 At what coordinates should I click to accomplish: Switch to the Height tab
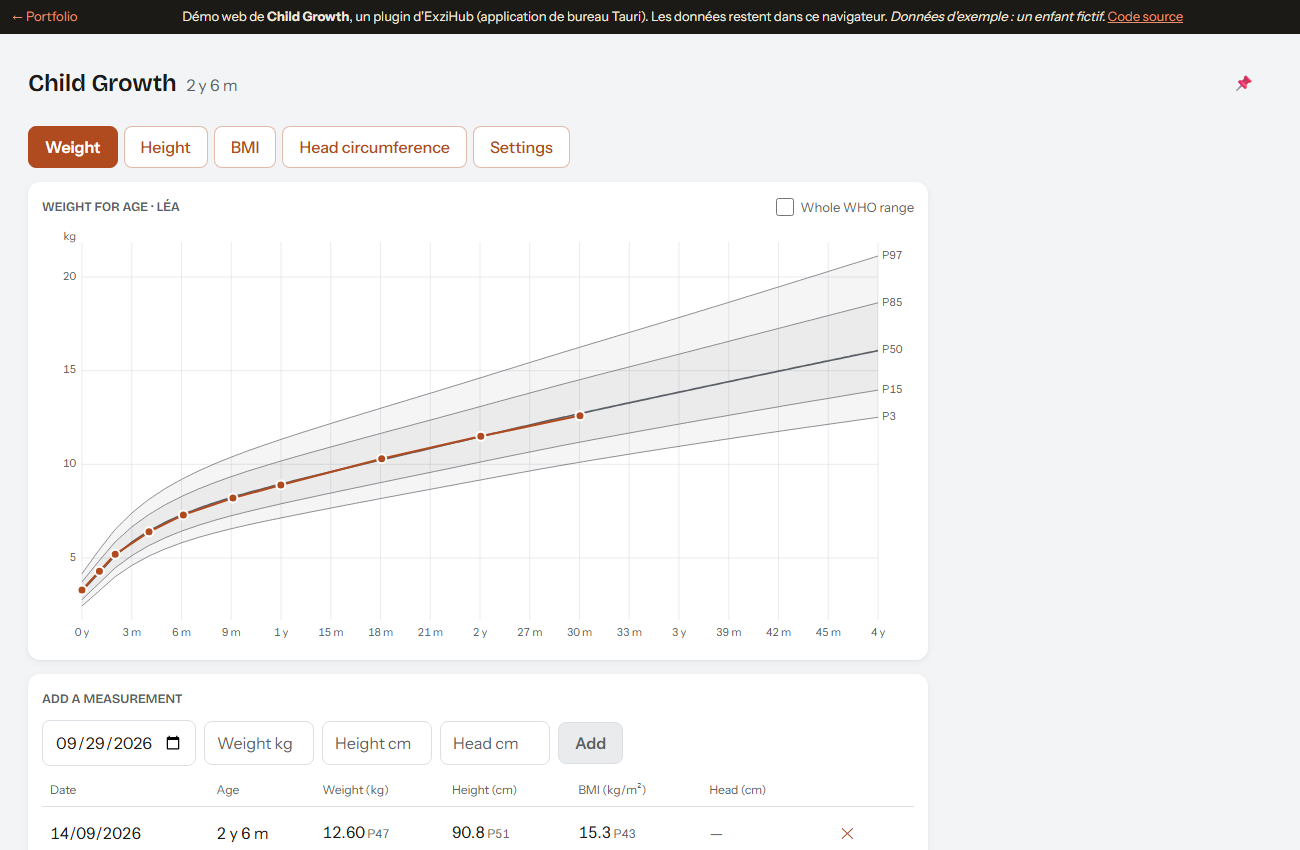coord(165,147)
